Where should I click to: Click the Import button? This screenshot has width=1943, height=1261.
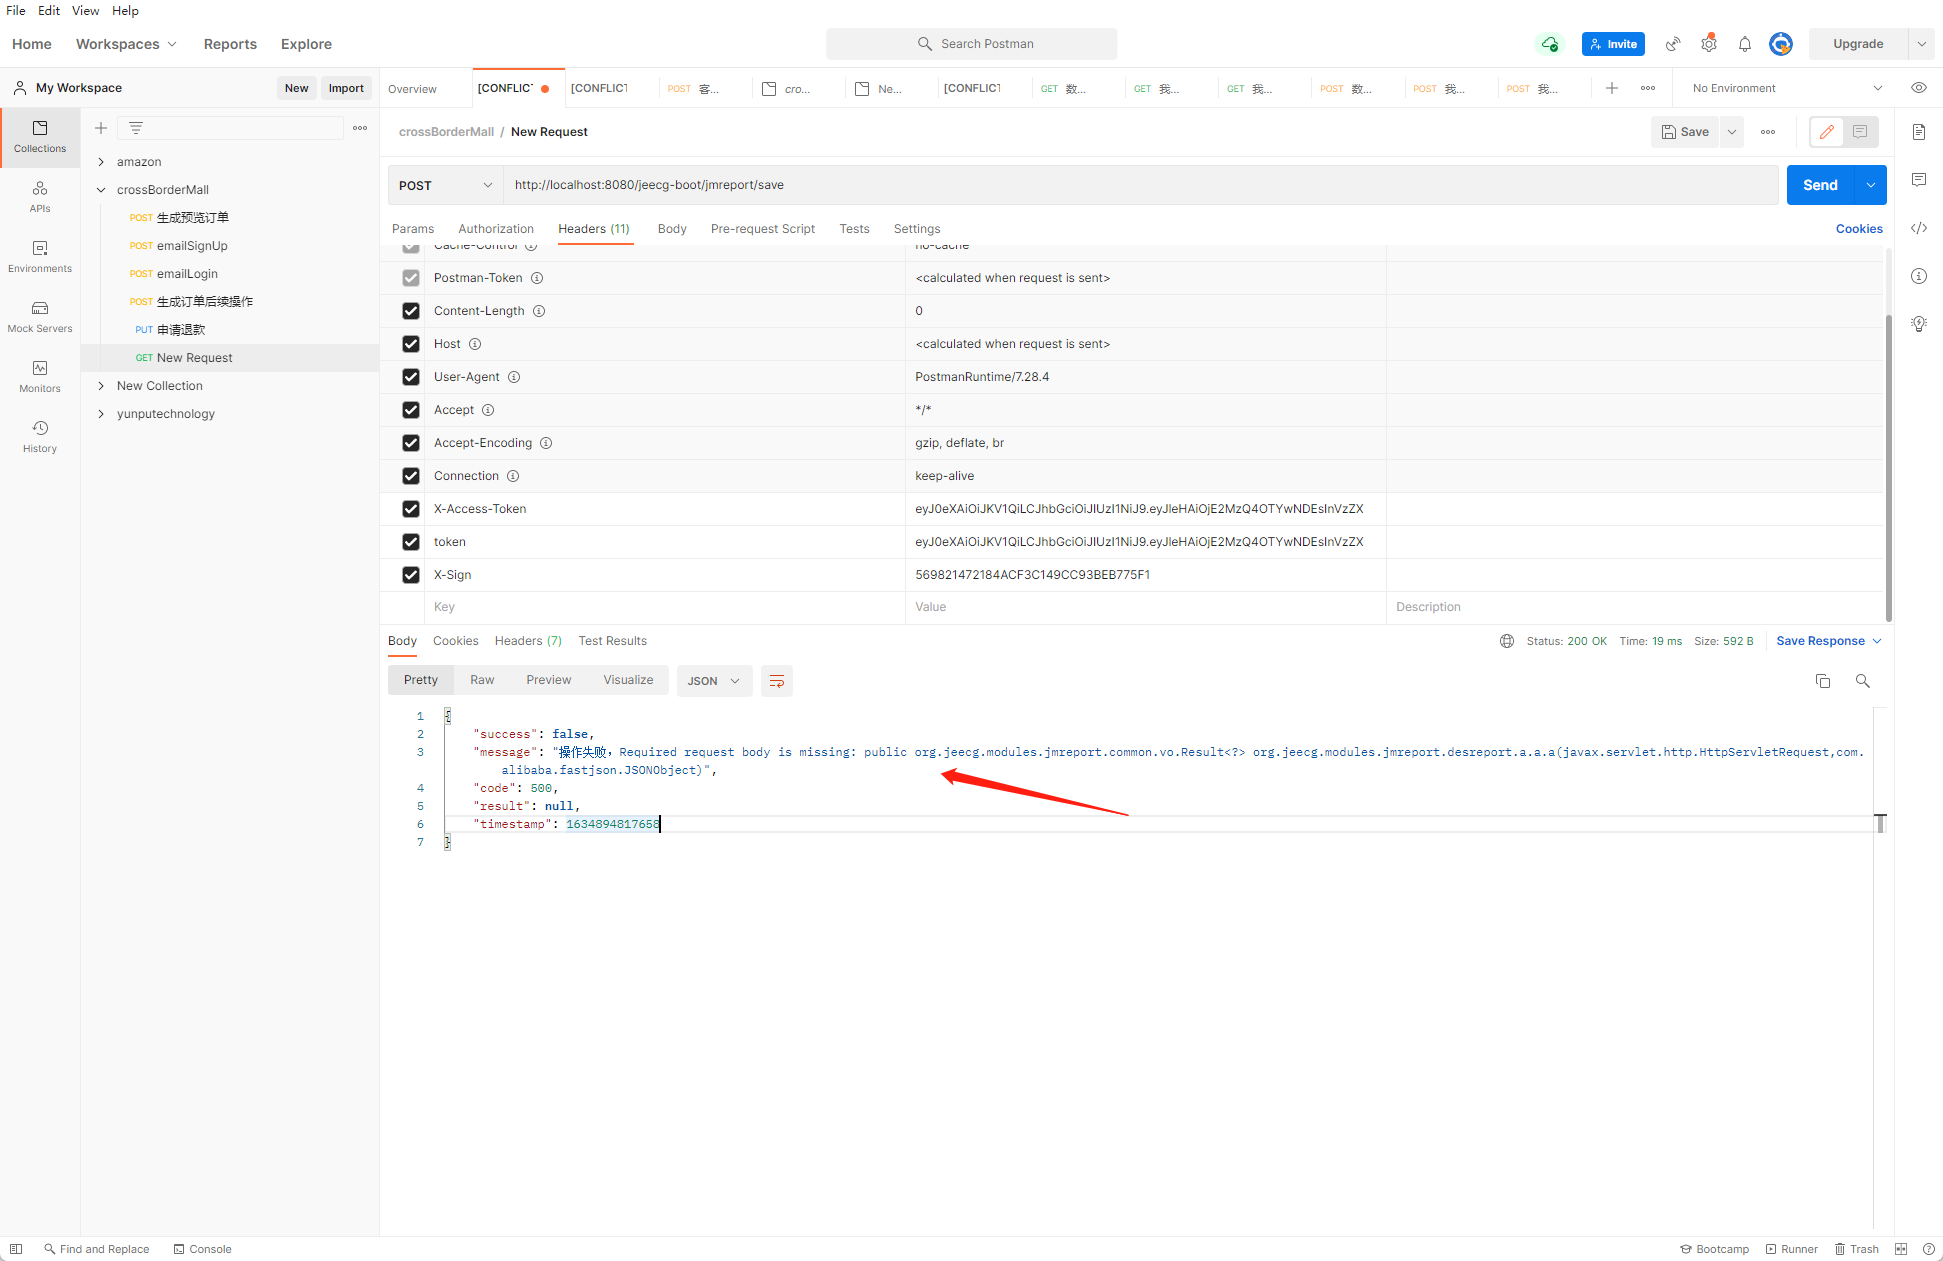(x=346, y=88)
